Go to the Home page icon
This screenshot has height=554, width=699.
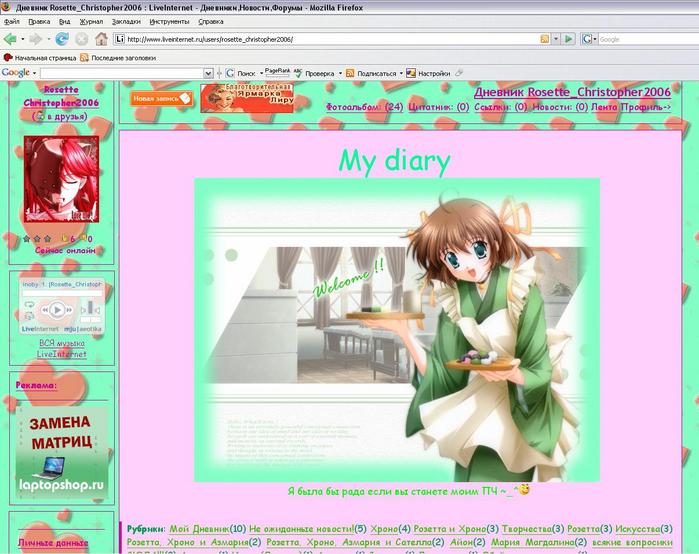pyautogui.click(x=101, y=39)
